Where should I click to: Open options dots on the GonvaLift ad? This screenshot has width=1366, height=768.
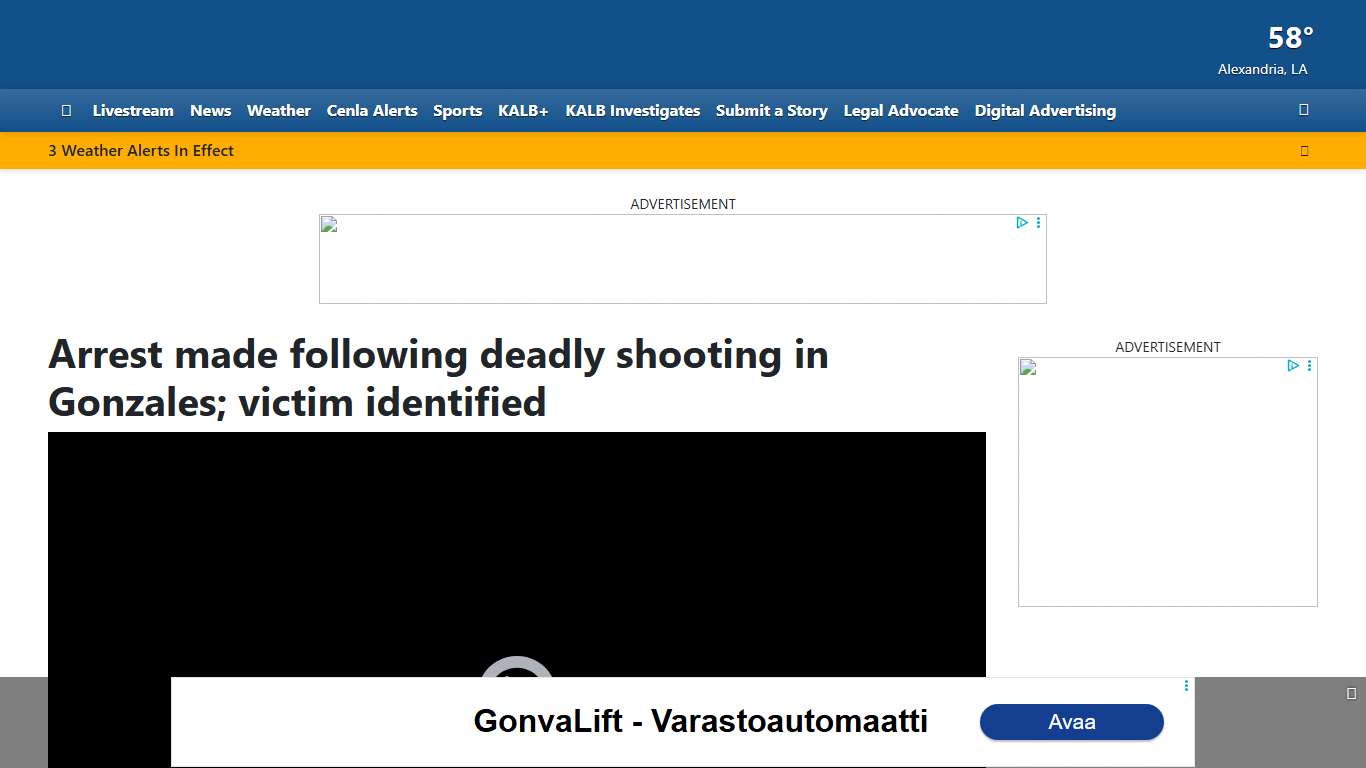[x=1186, y=686]
